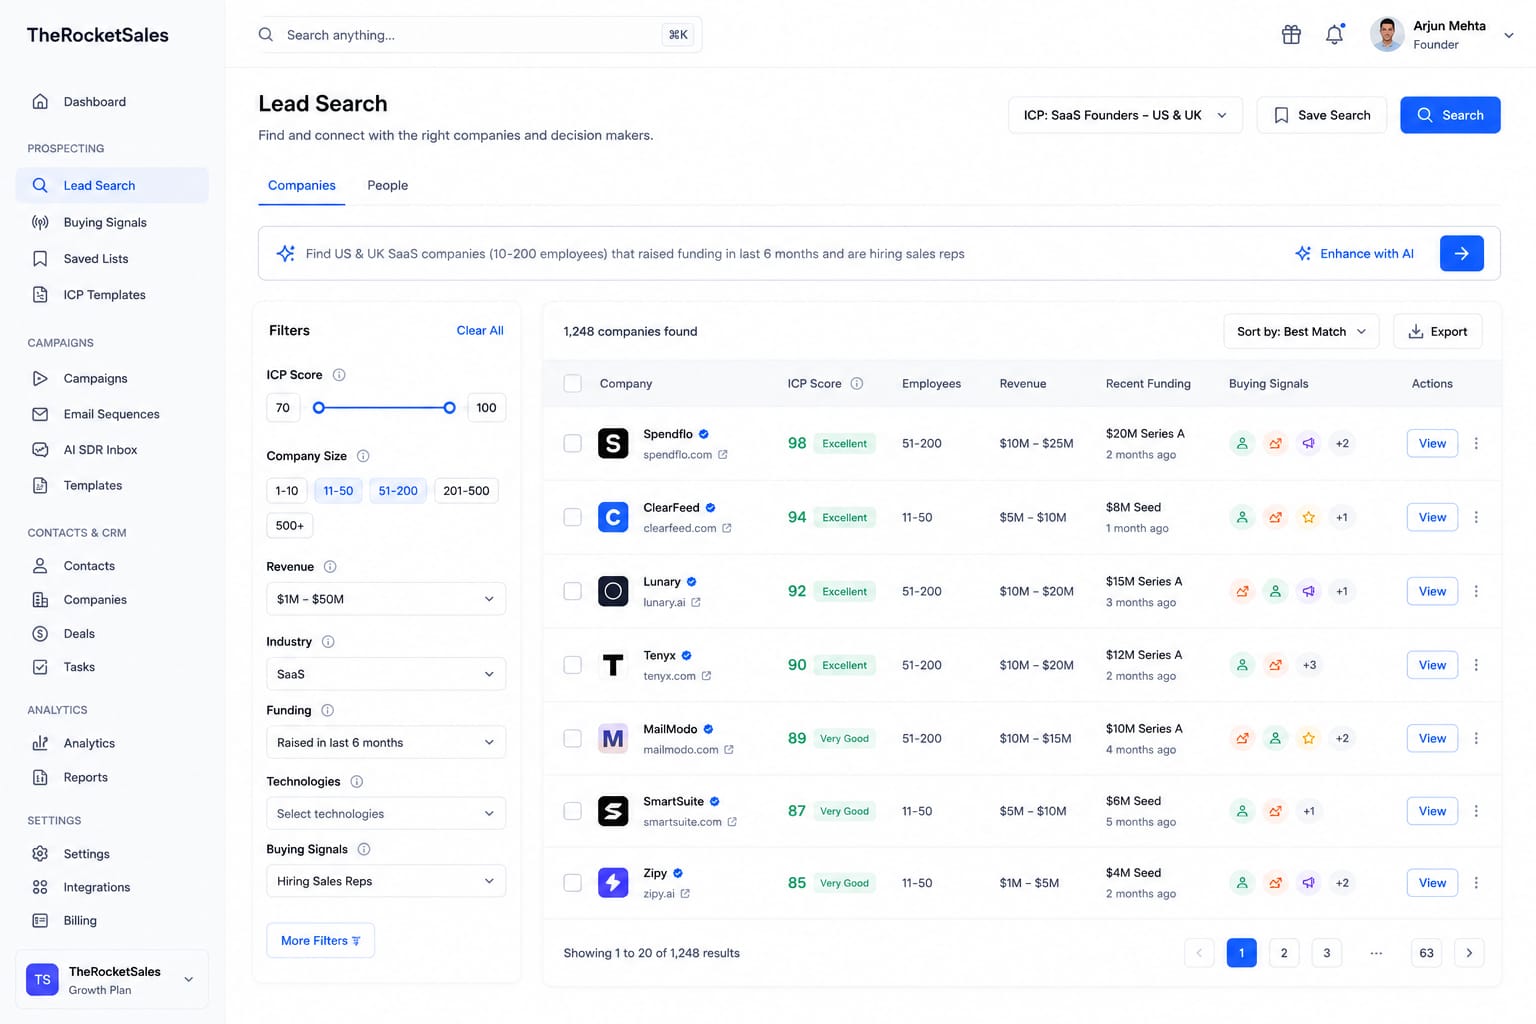
Task: Open Email Sequences from sidebar
Action: tap(112, 414)
